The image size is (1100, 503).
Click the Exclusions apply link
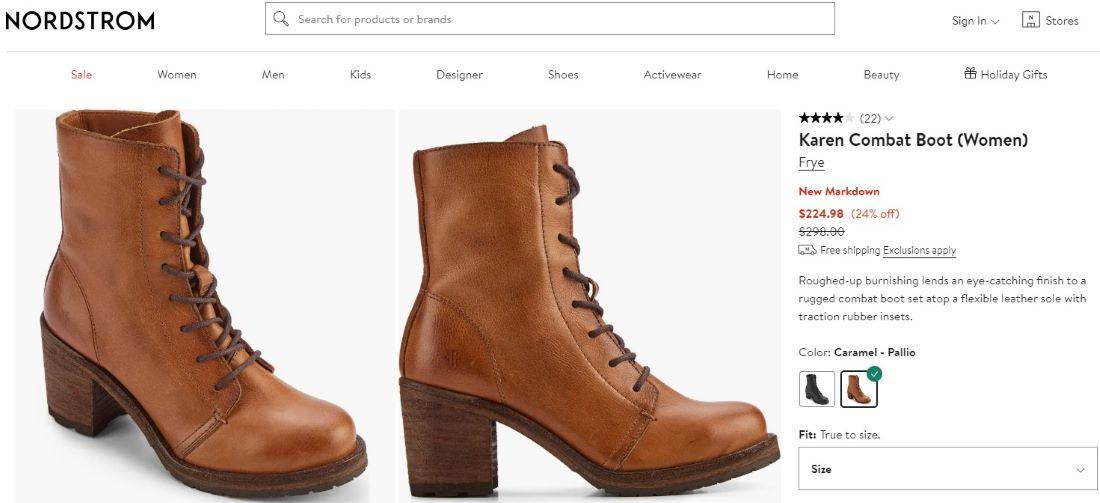click(919, 251)
